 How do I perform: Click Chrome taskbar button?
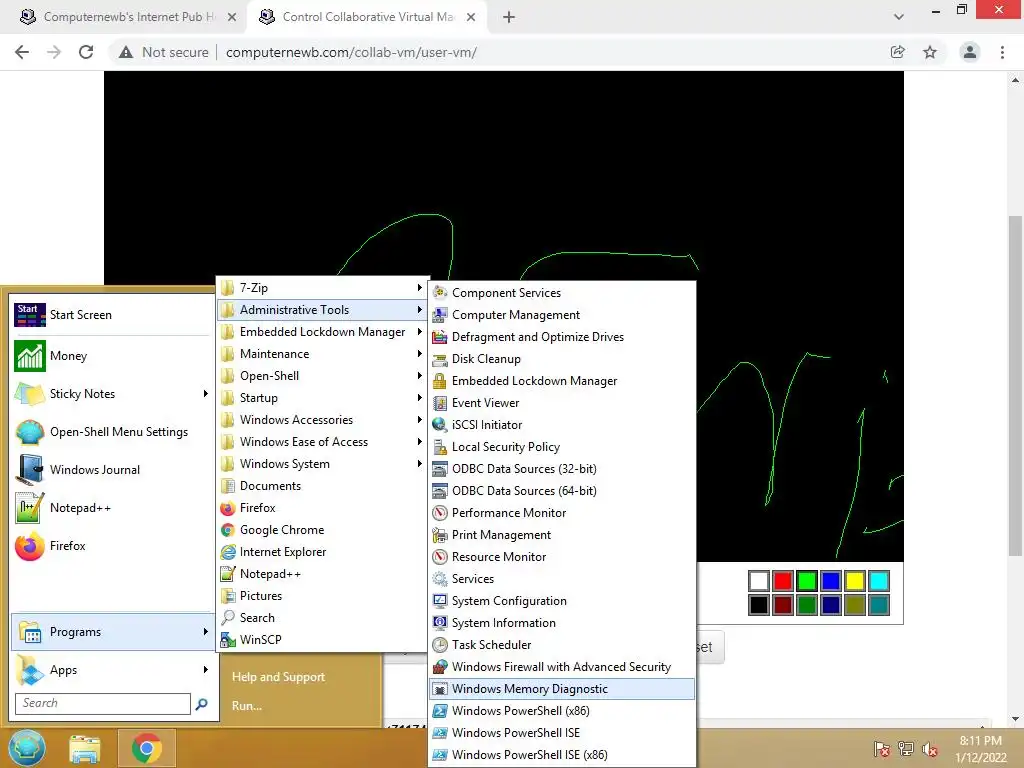(147, 748)
